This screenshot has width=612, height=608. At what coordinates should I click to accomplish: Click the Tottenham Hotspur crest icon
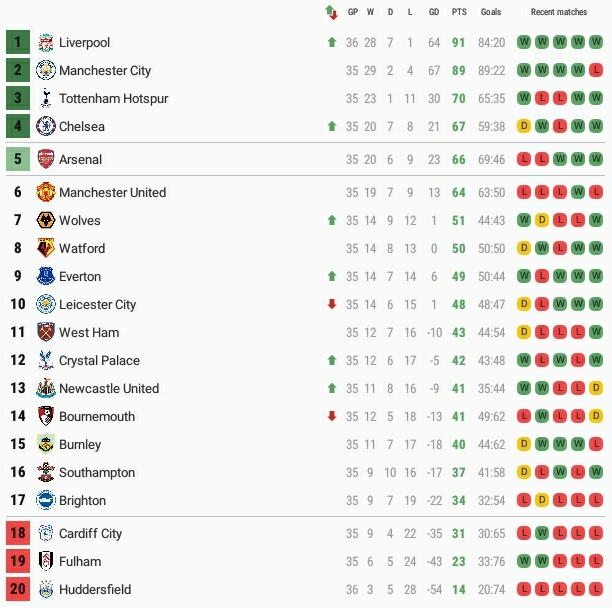[45, 98]
